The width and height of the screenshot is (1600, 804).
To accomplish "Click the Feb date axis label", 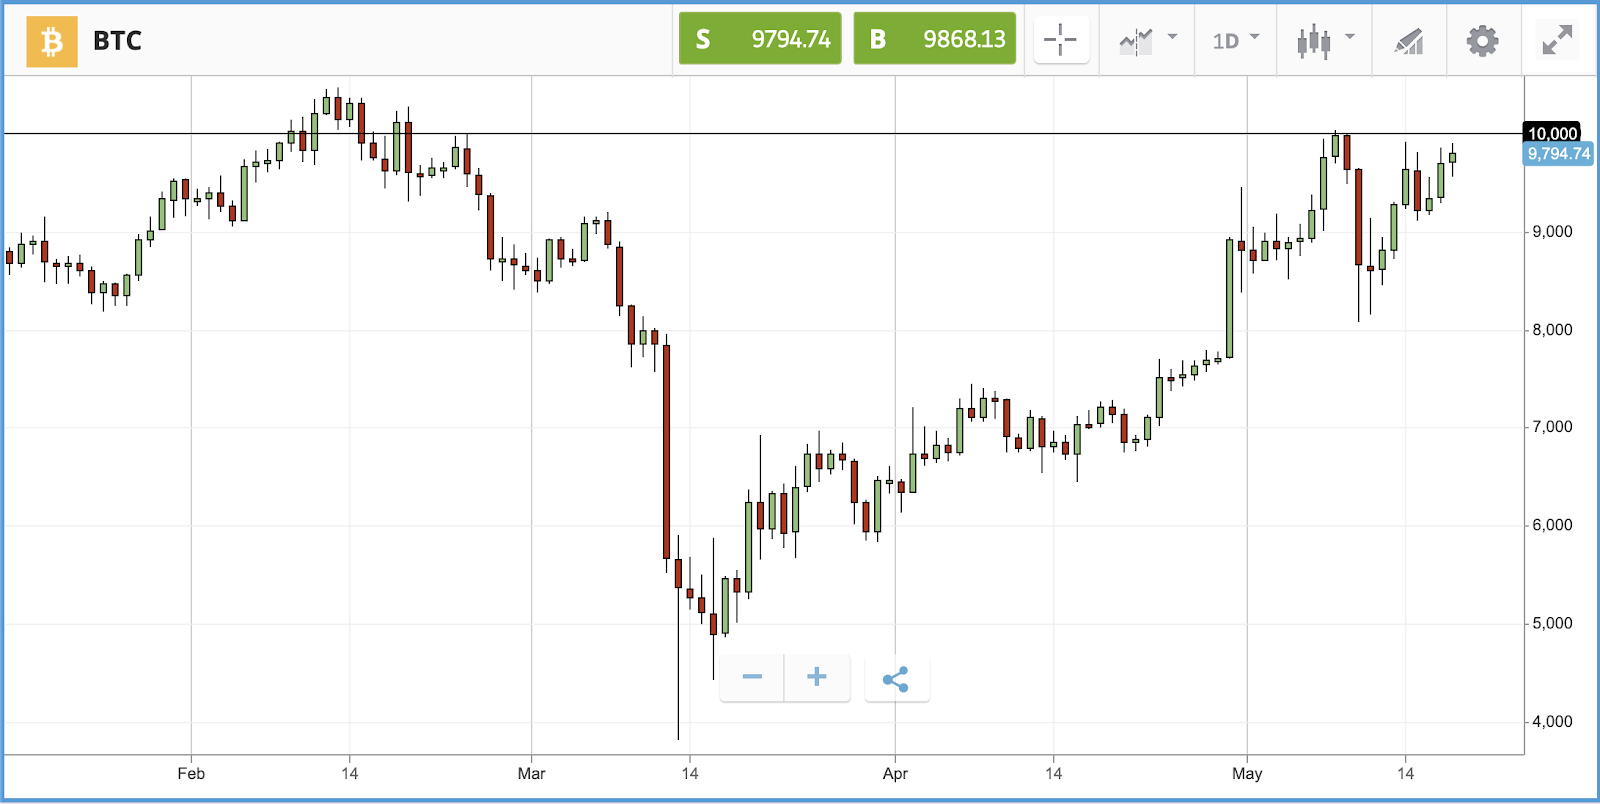I will (x=191, y=774).
